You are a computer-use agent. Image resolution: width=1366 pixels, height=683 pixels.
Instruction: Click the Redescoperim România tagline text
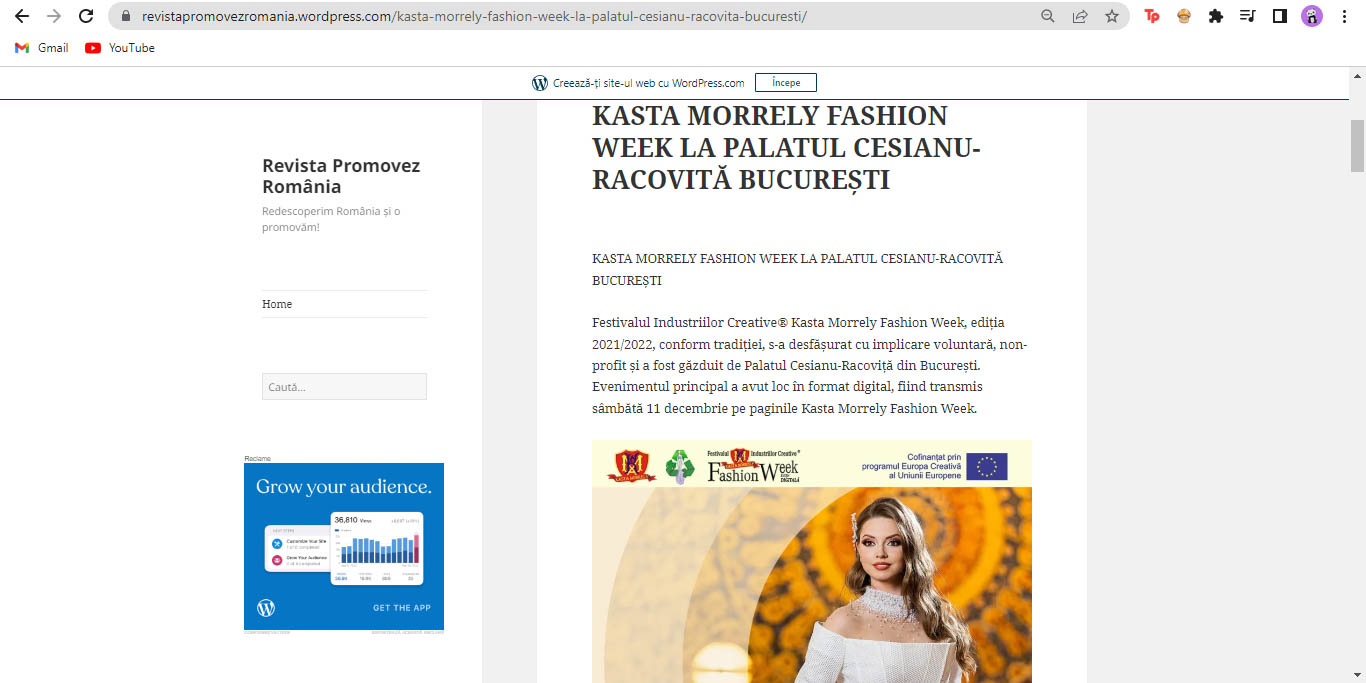coord(331,219)
